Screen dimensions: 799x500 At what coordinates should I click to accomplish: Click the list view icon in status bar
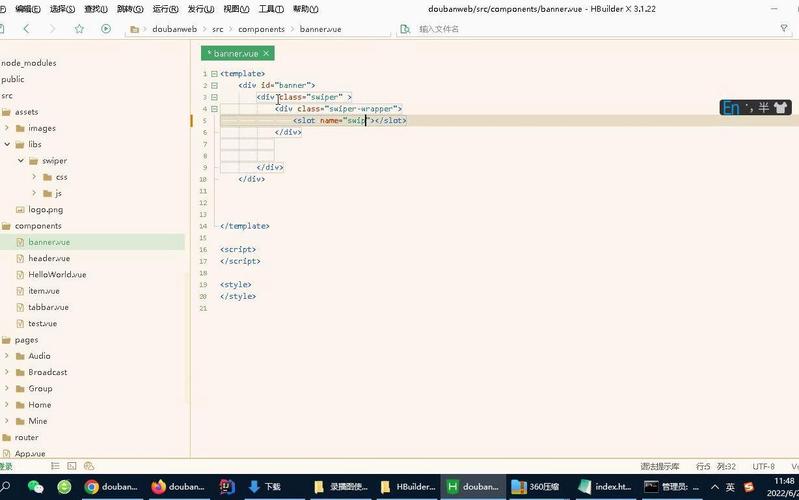55,466
